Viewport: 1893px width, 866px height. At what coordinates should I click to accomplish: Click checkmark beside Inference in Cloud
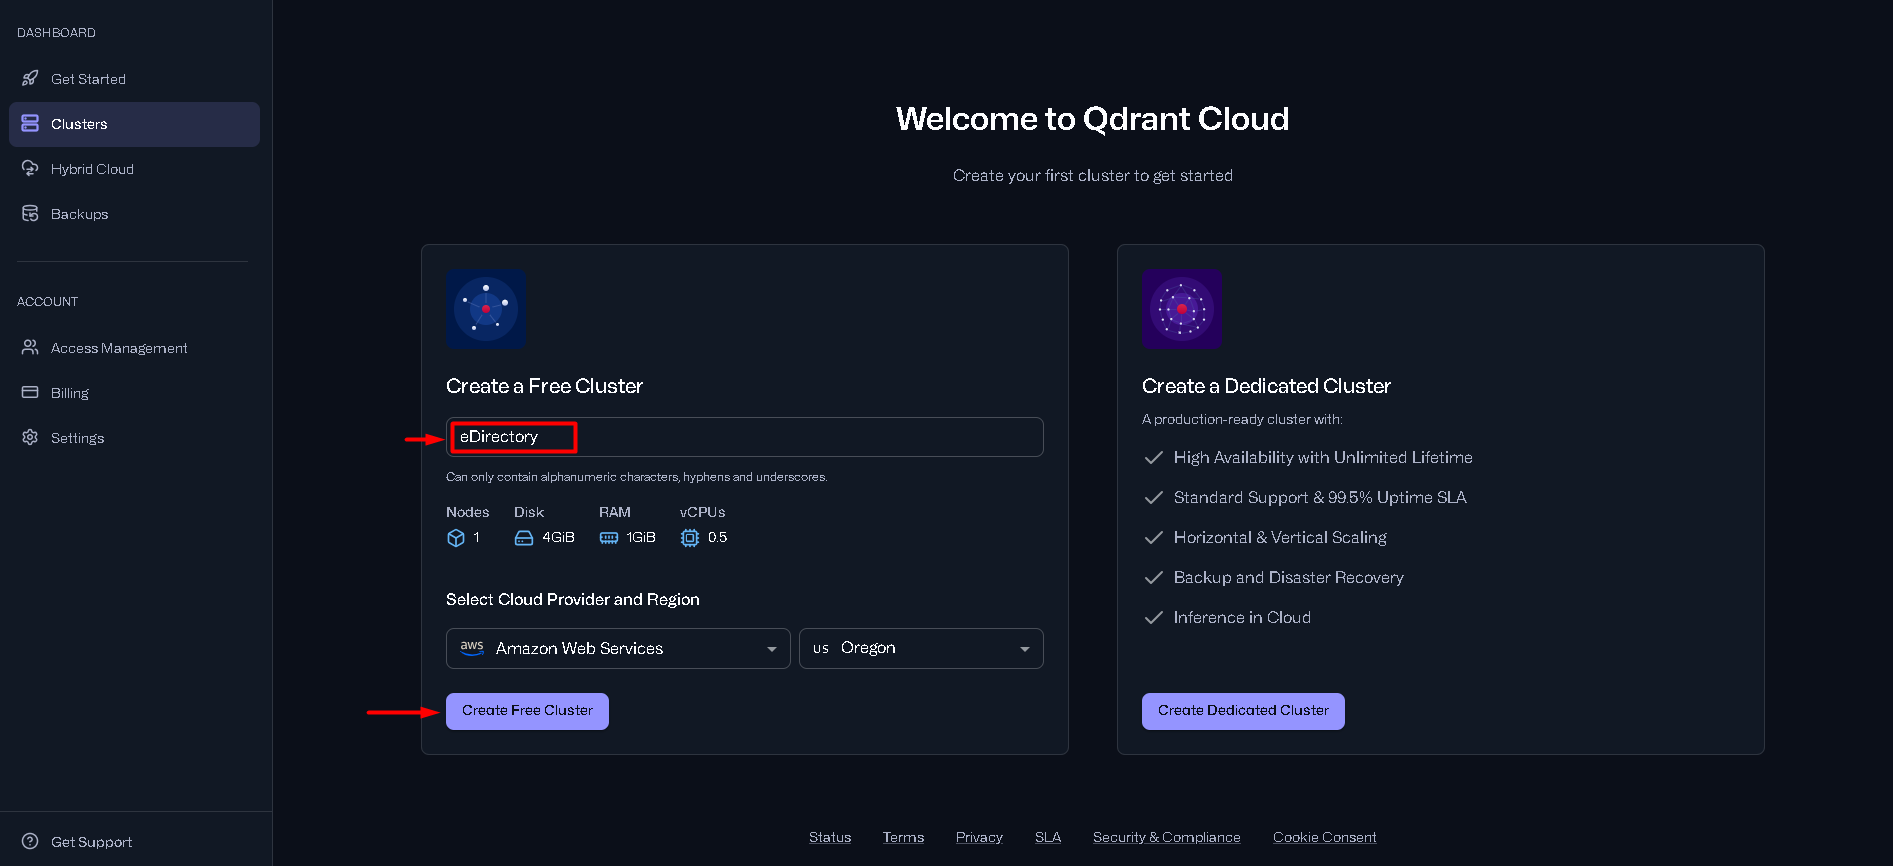click(1153, 617)
